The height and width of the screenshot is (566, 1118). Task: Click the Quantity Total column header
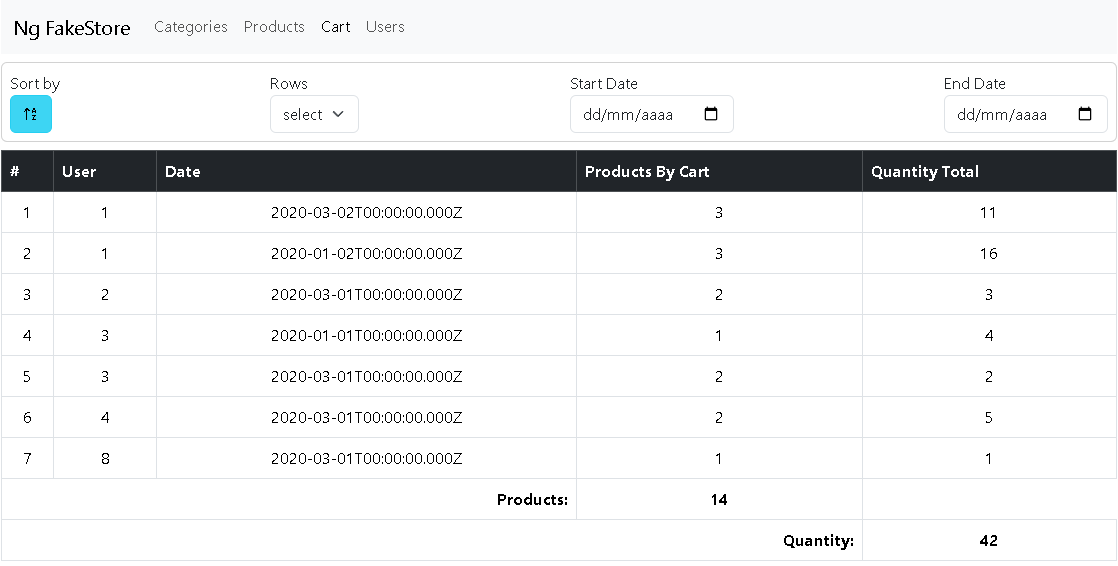click(x=925, y=172)
